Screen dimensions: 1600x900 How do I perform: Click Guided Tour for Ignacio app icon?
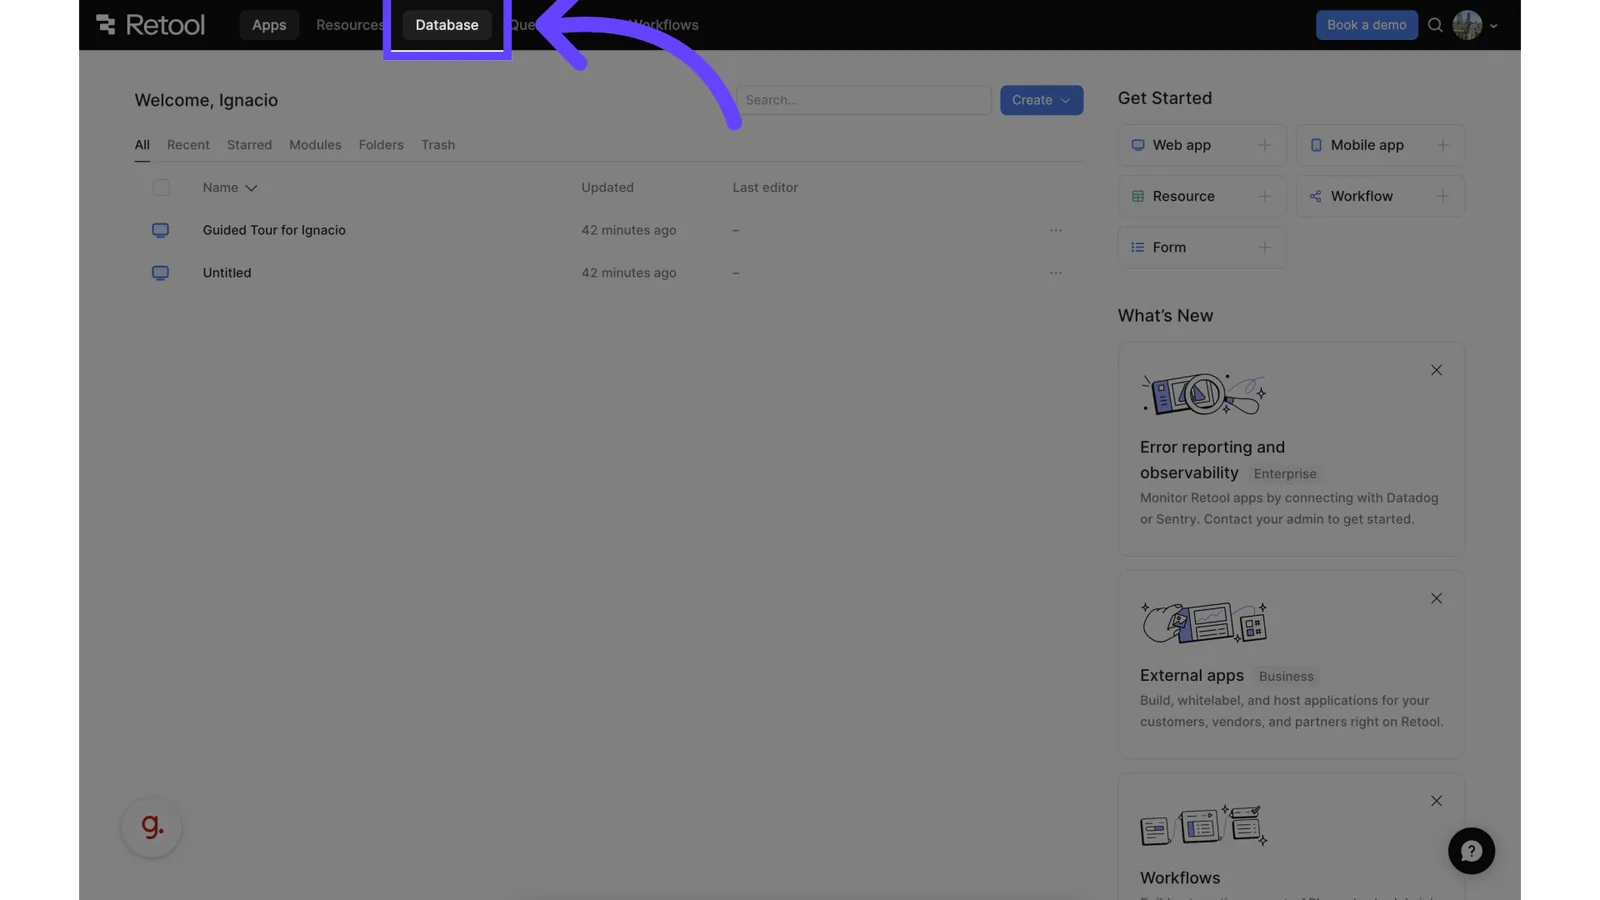(160, 230)
